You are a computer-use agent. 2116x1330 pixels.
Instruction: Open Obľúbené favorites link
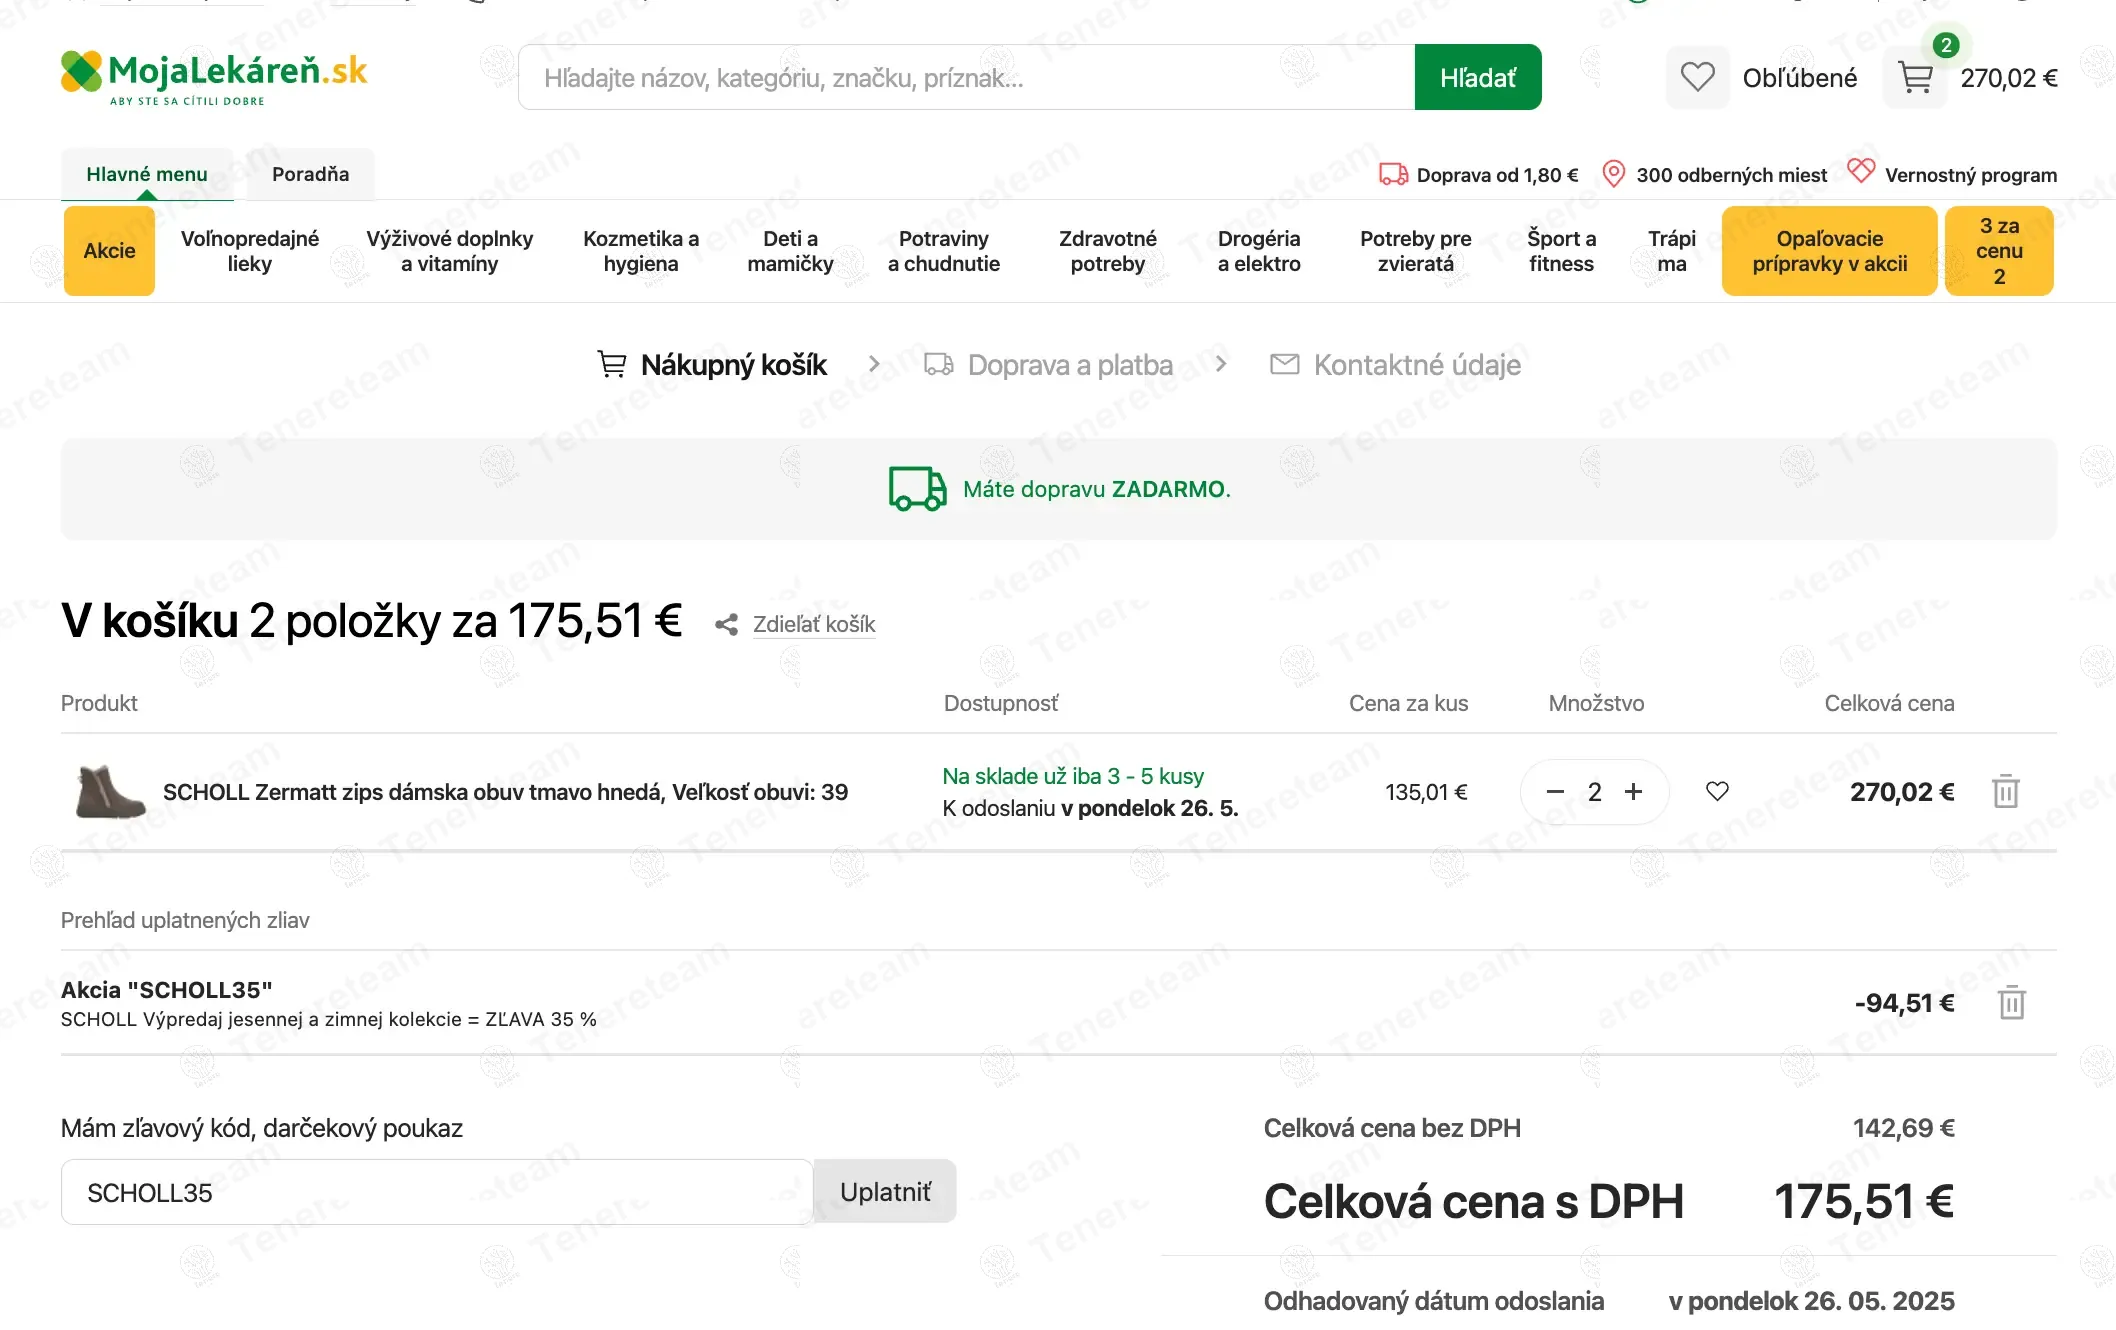(1800, 78)
